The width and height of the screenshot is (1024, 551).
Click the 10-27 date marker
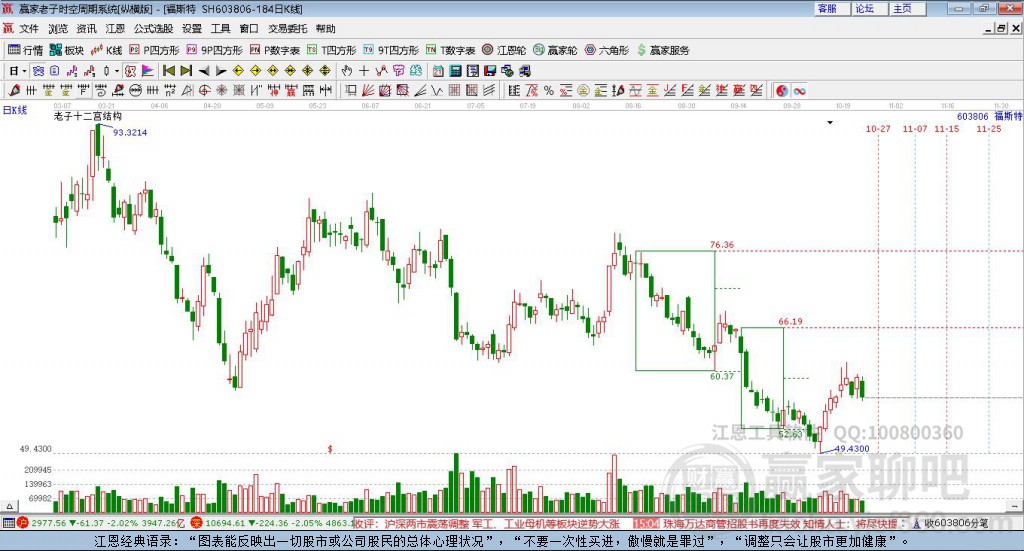pos(878,129)
